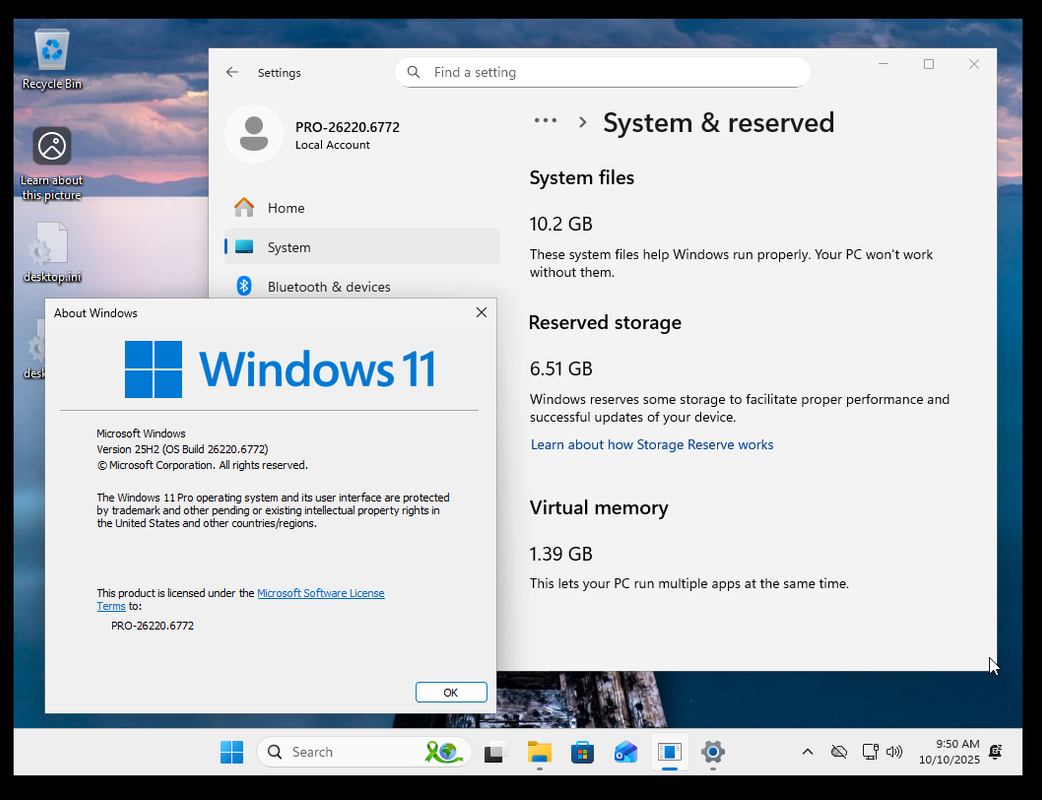Open Learn about this picture icon
Screen dimensions: 1042x800
coord(52,164)
